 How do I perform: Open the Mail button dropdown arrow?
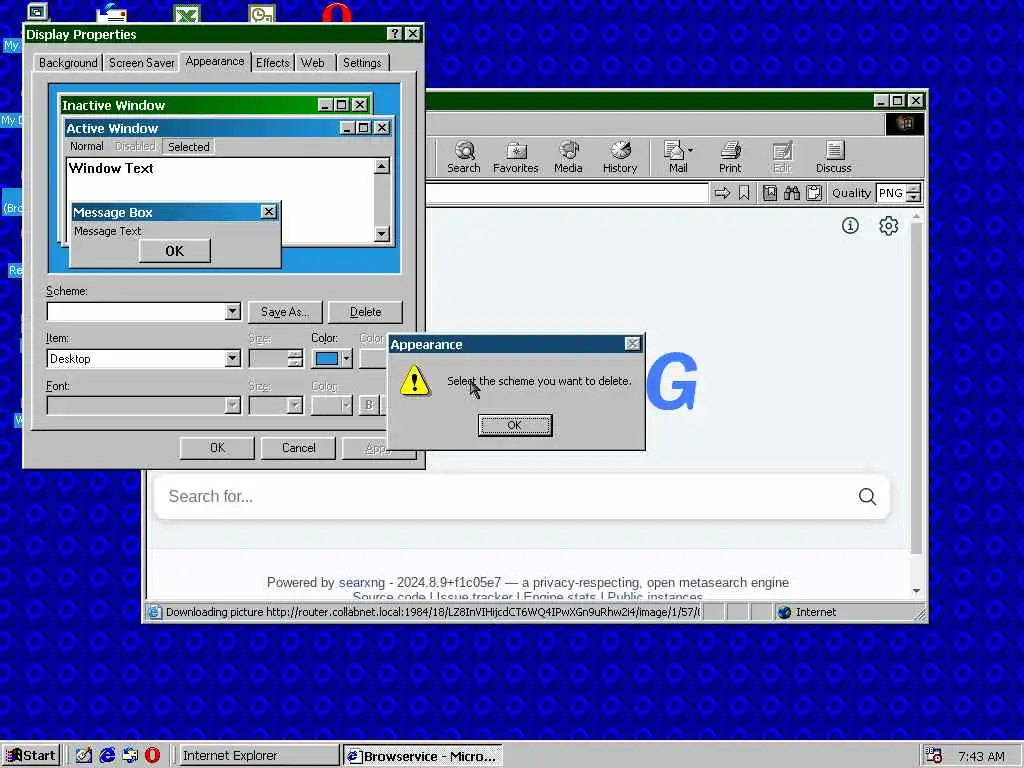[690, 150]
